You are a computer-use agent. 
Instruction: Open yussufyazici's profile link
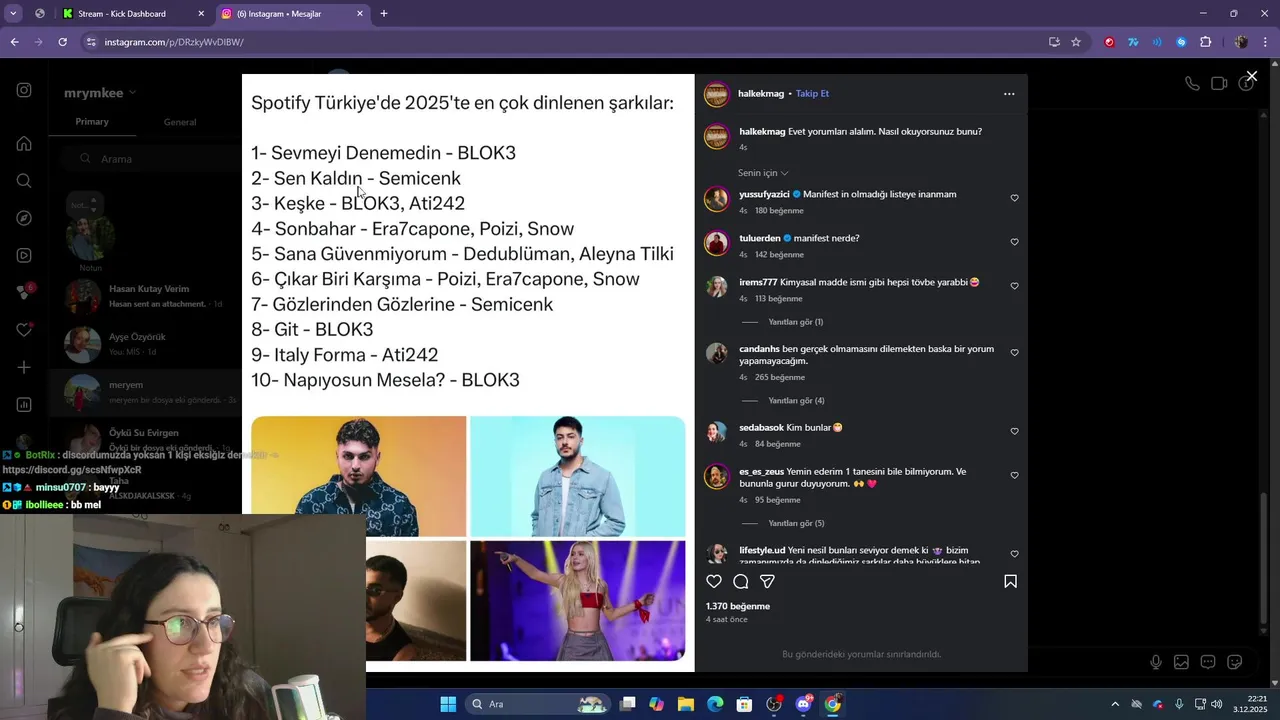click(x=764, y=194)
